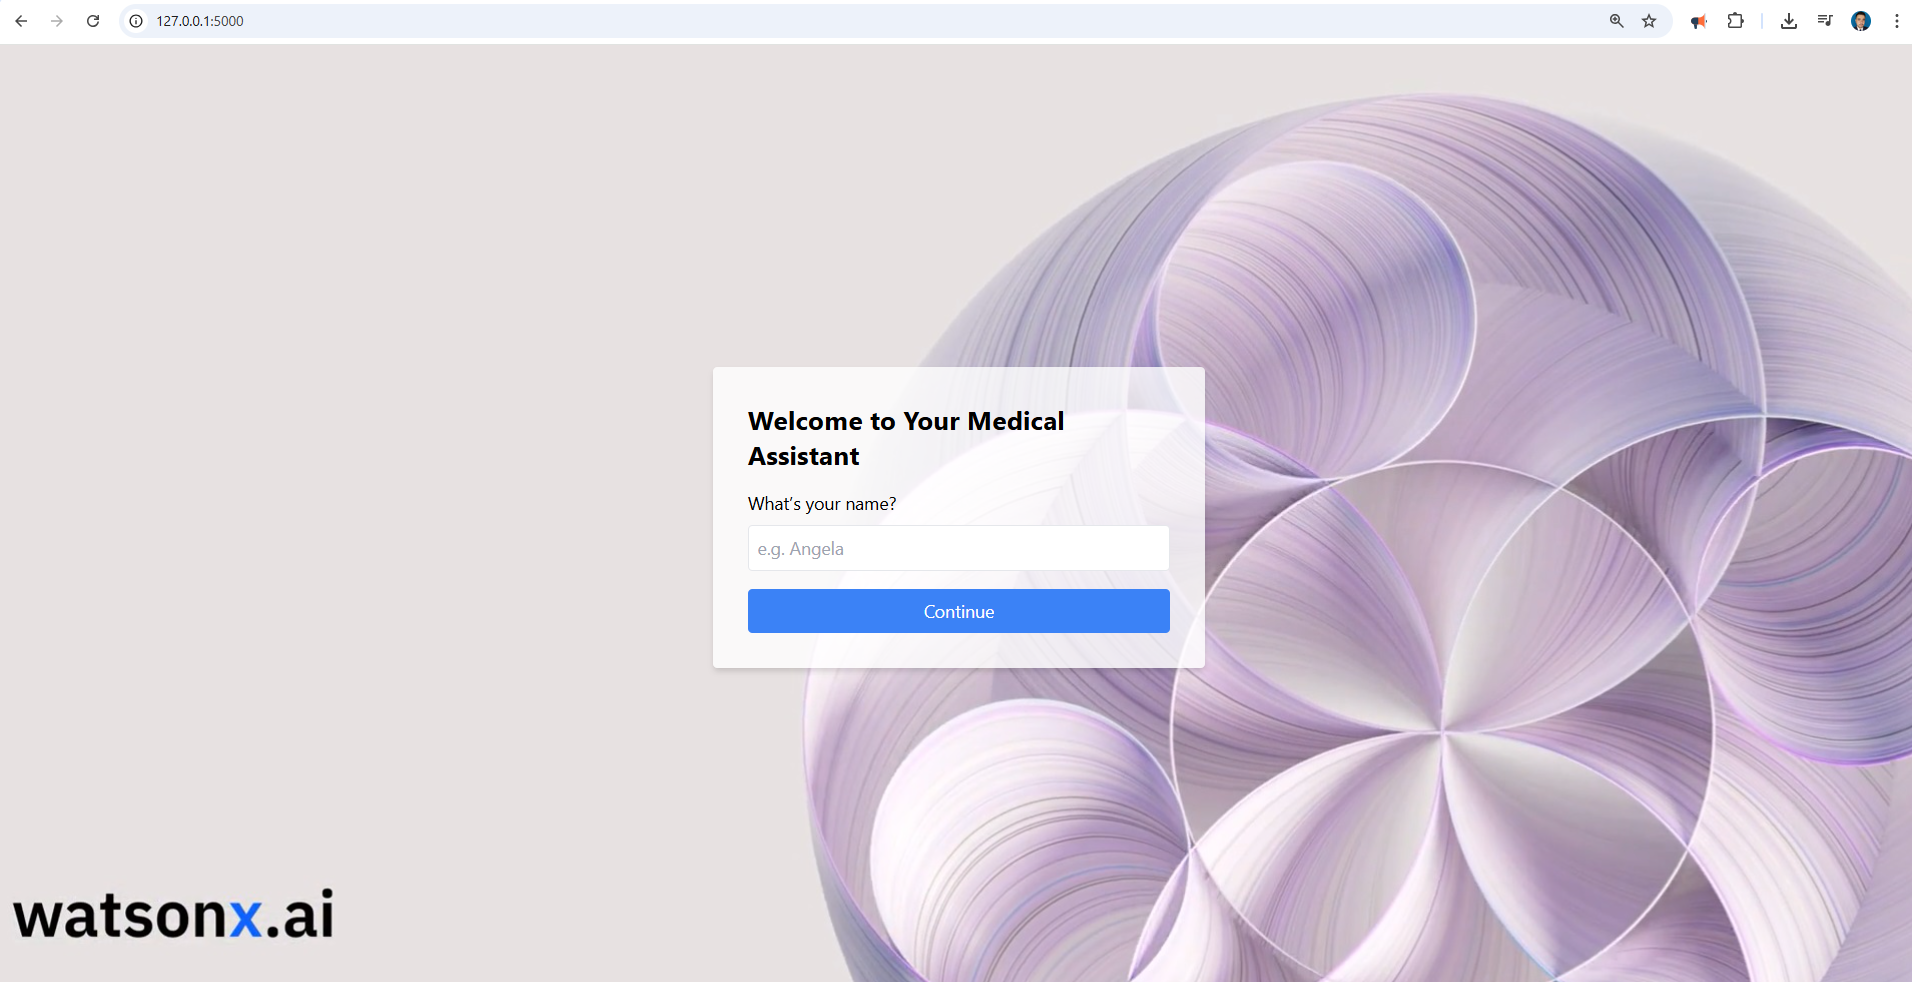
Task: Open the browser three-dot menu
Action: point(1897,21)
